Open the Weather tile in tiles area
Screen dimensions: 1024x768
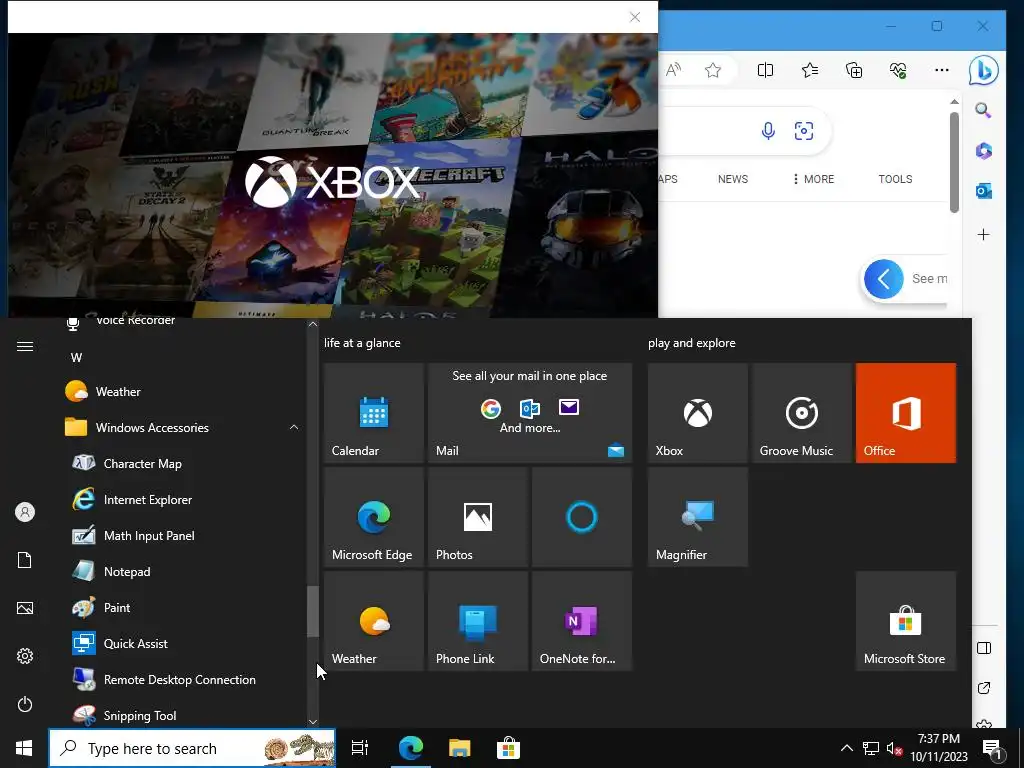(374, 621)
